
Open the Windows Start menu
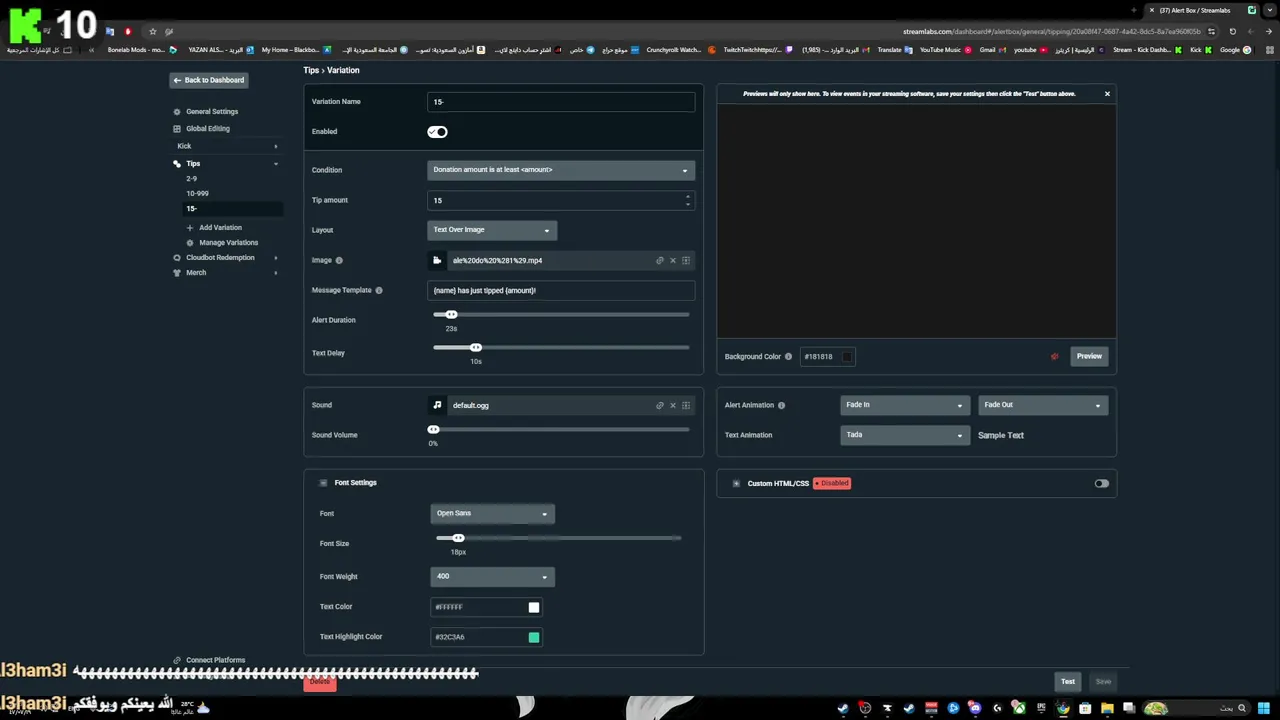point(1262,708)
